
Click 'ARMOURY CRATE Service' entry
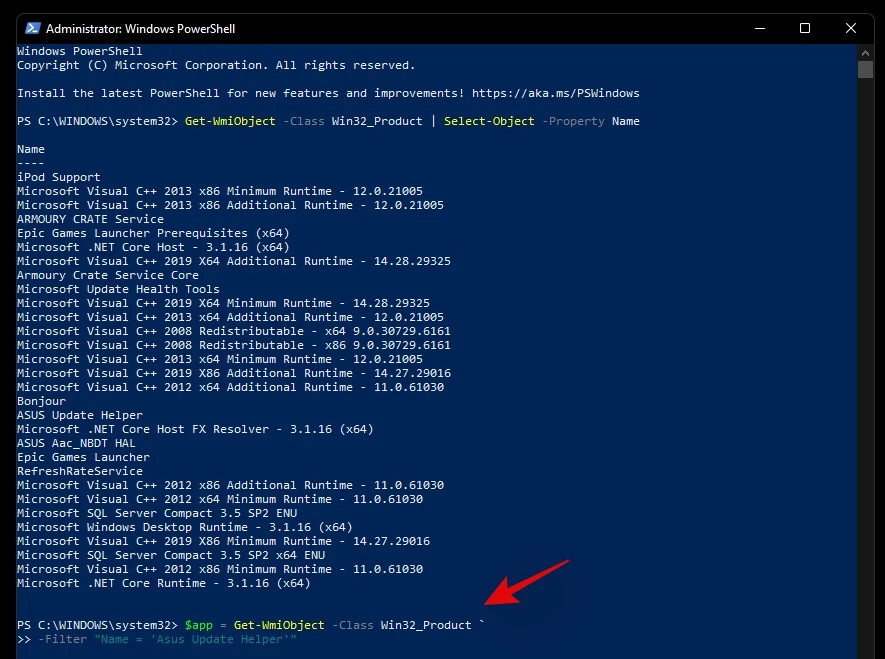90,219
